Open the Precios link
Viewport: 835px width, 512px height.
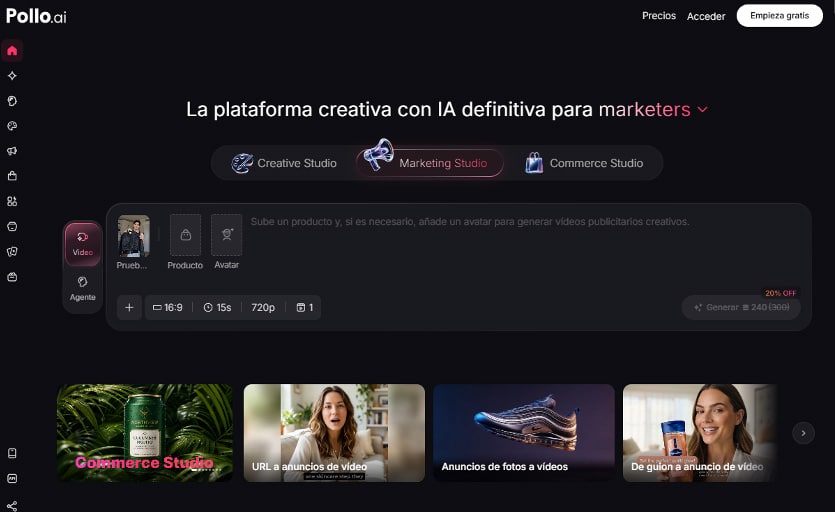point(659,16)
